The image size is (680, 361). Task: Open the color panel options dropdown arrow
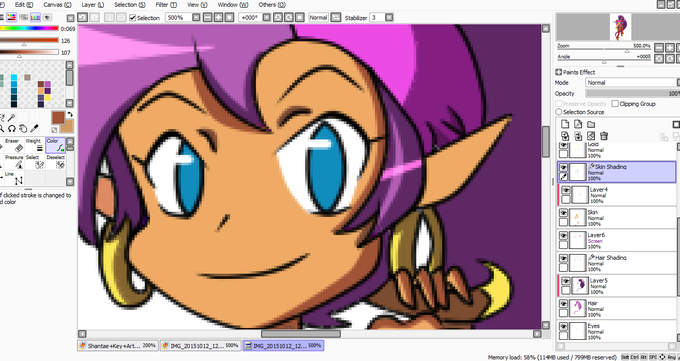tap(70, 18)
